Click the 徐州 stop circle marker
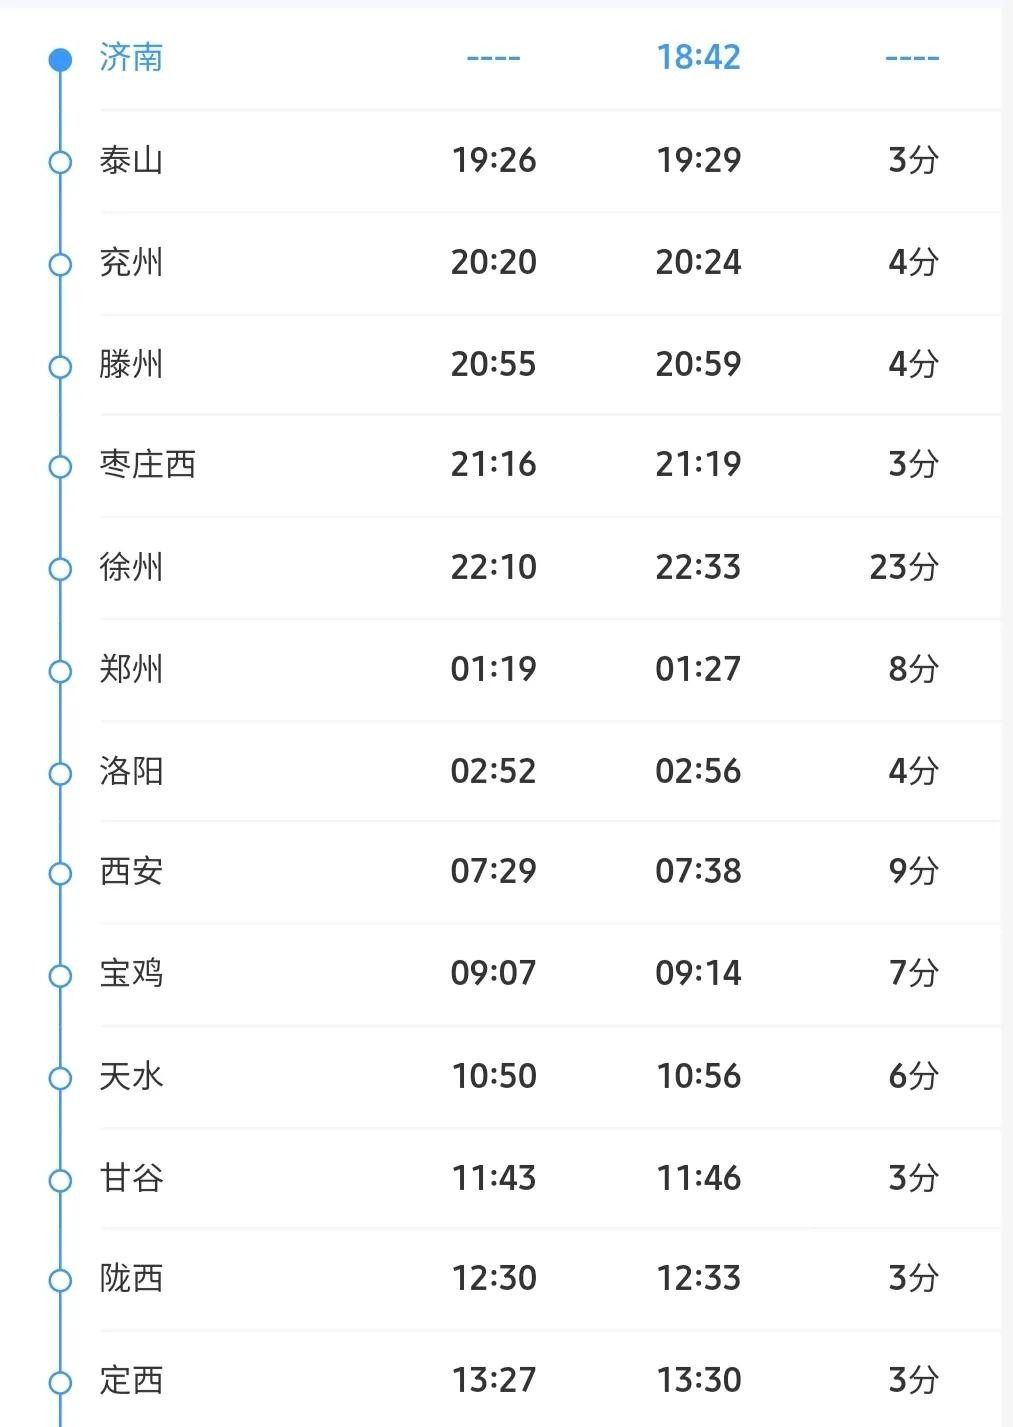The width and height of the screenshot is (1013, 1427). (61, 569)
